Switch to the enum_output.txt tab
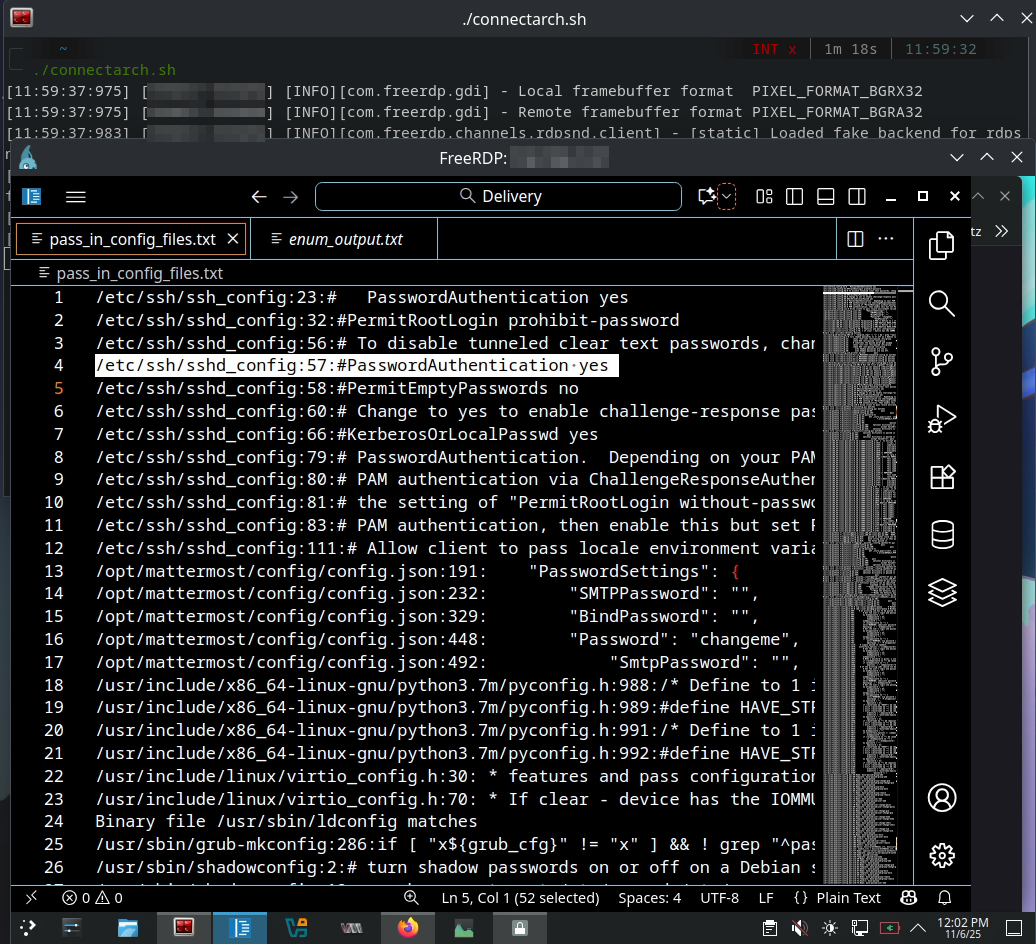Image resolution: width=1036 pixels, height=944 pixels. (345, 240)
